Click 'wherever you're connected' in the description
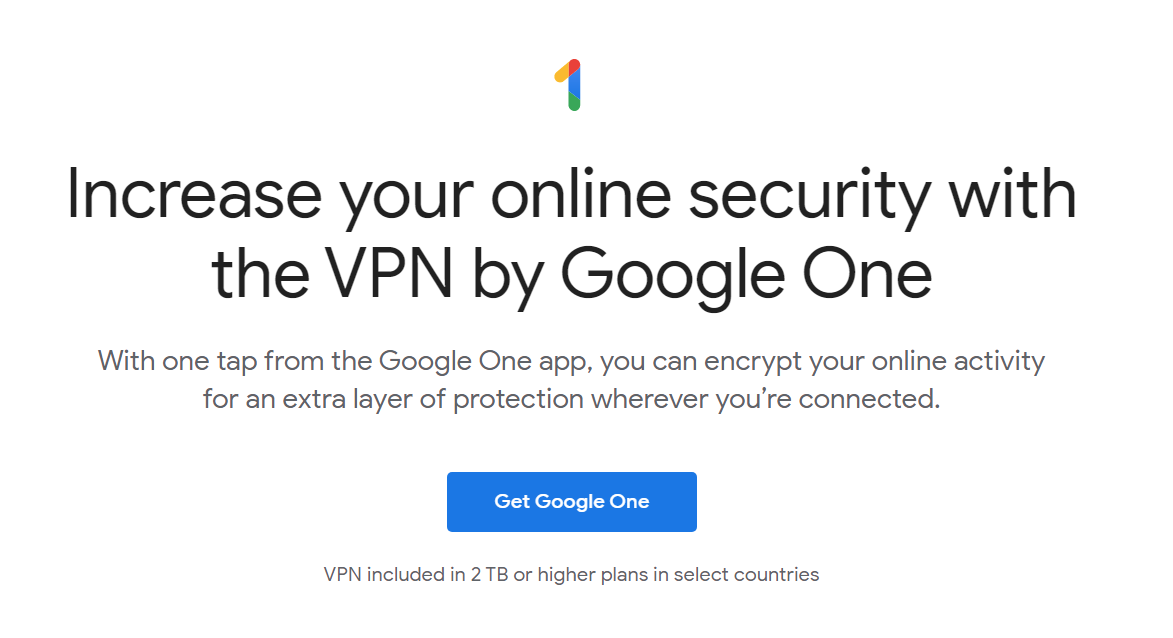1173x638 pixels. pos(765,399)
